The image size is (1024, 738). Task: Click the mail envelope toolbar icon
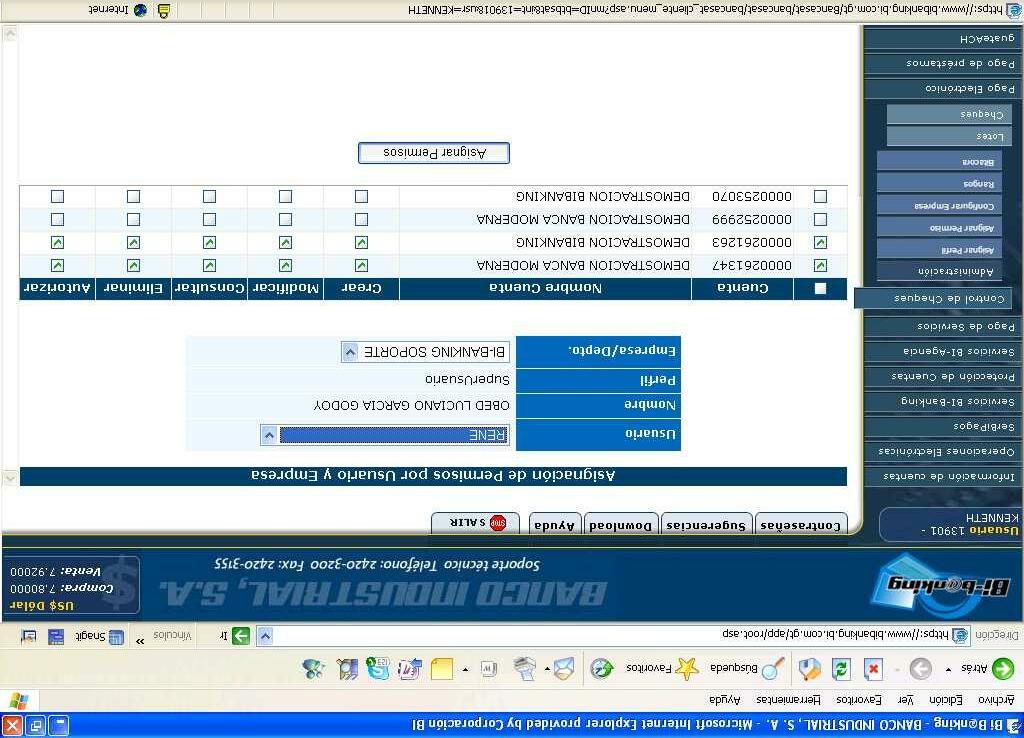point(564,669)
